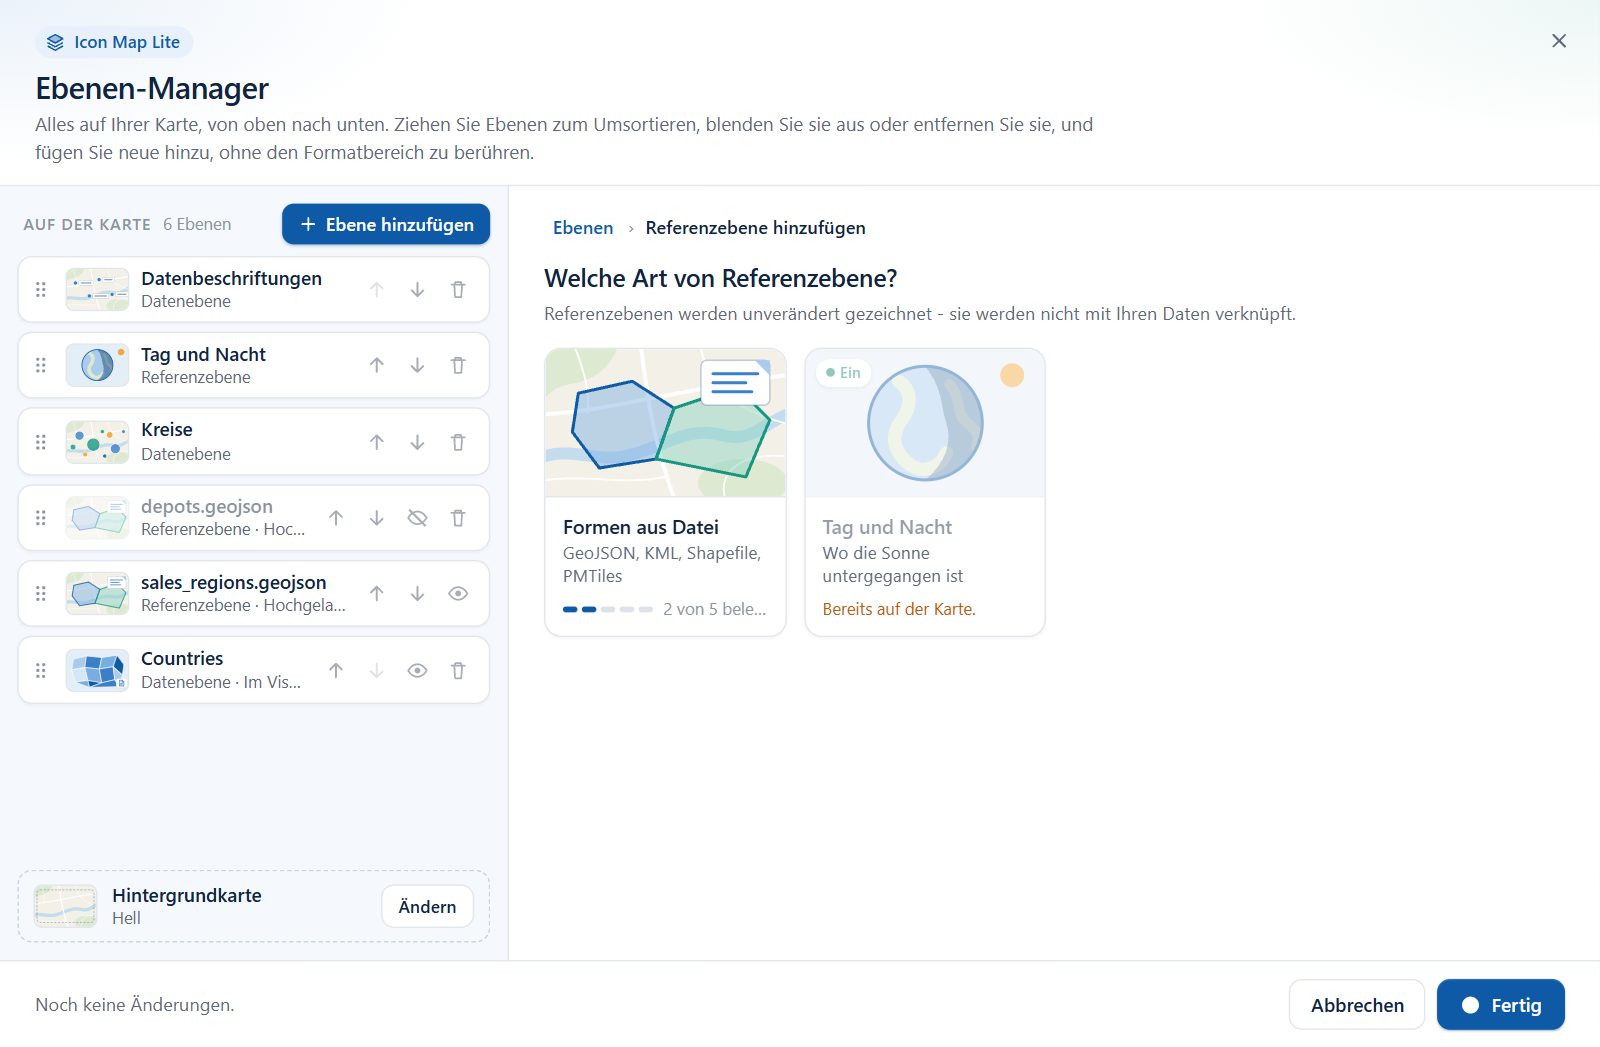Close the Ebenen-Manager dialog
Viewport: 1600px width, 1047px height.
[x=1559, y=41]
